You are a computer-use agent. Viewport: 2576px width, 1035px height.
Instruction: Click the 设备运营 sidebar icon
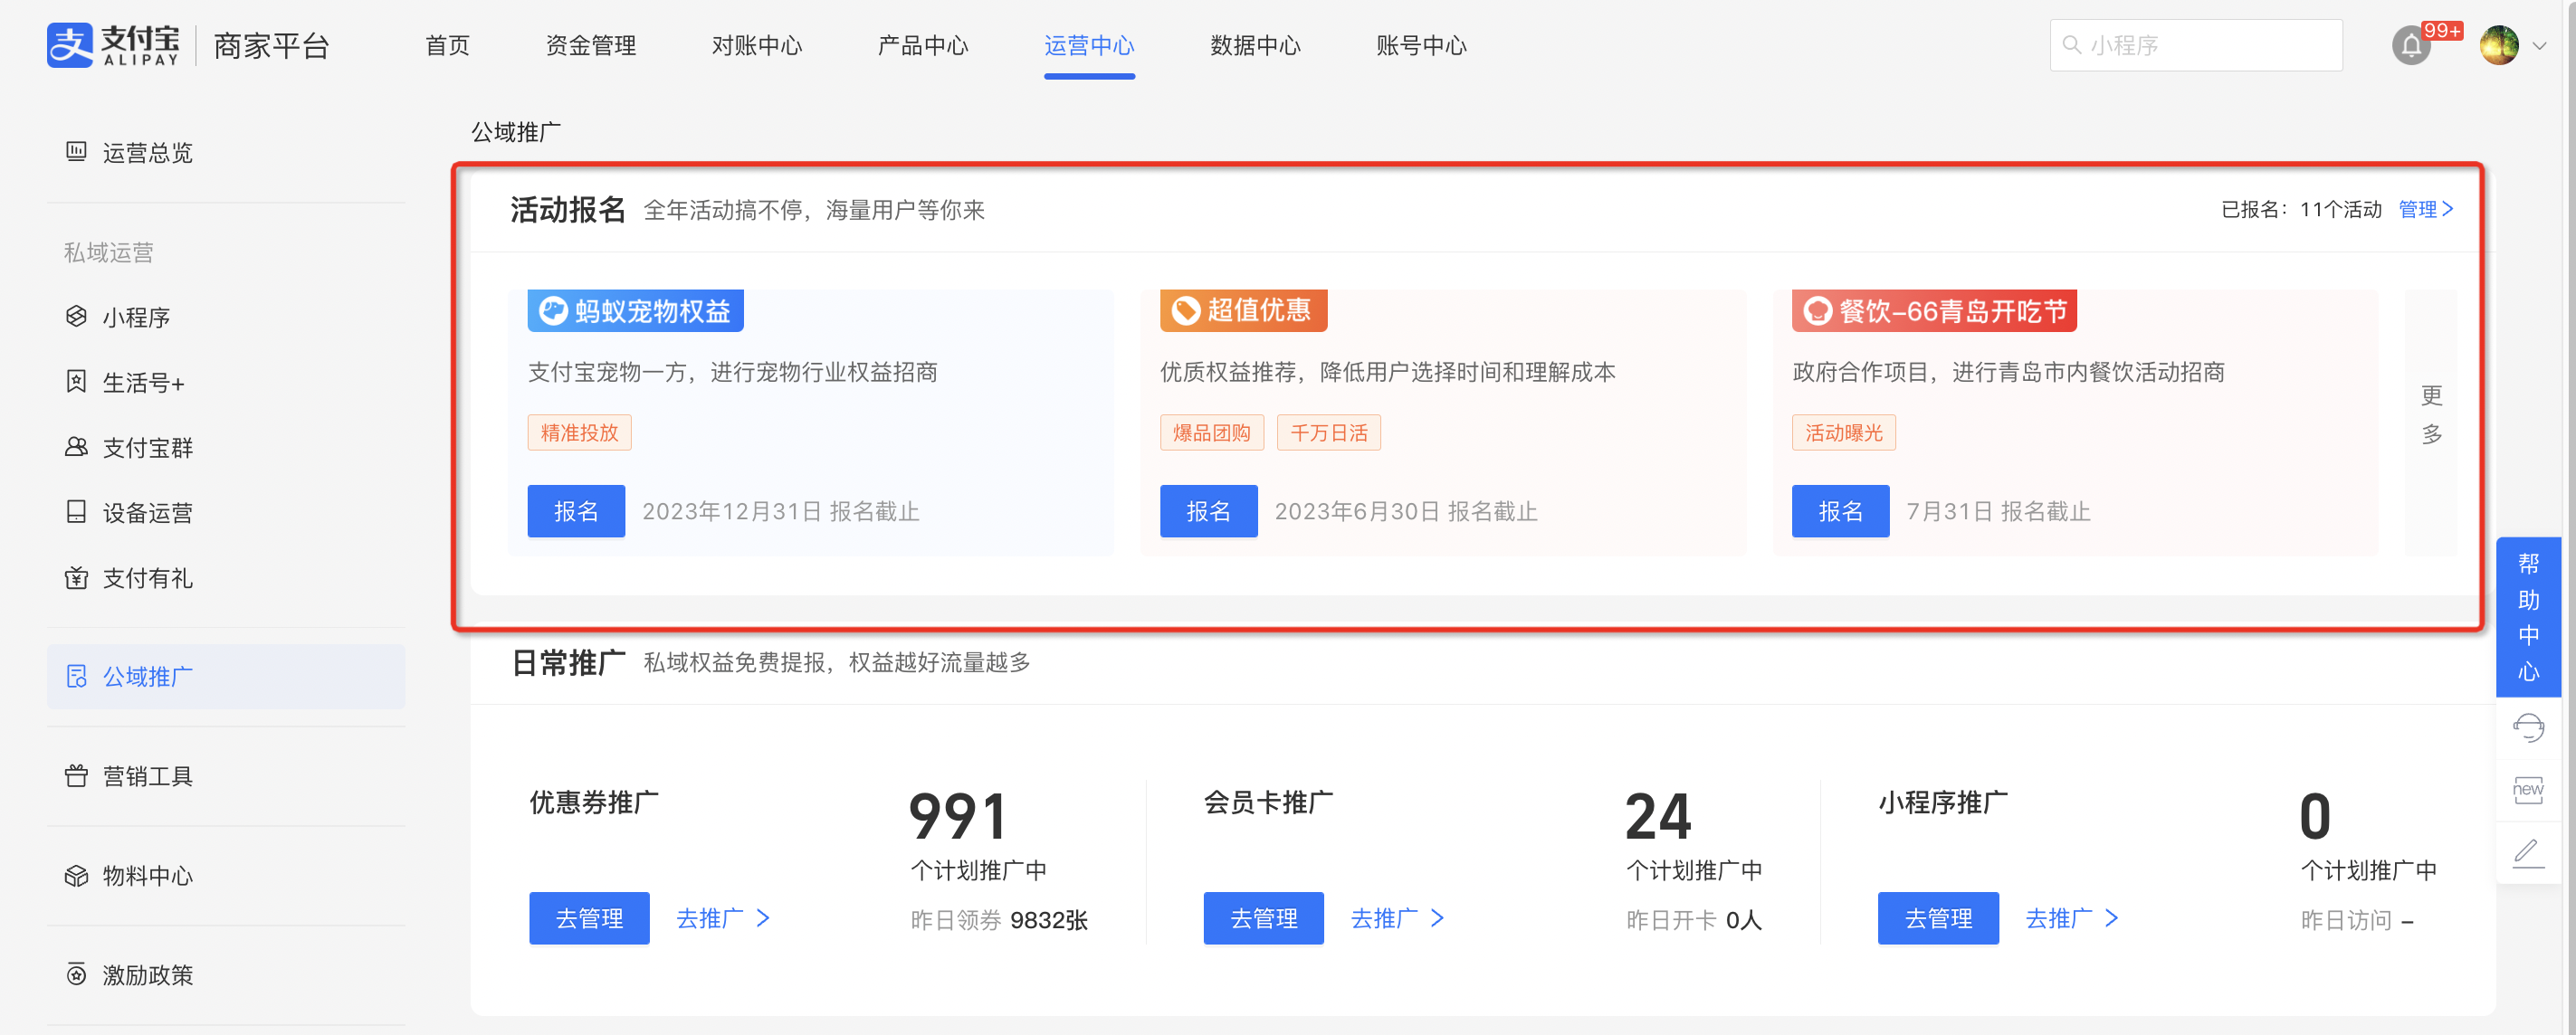76,511
